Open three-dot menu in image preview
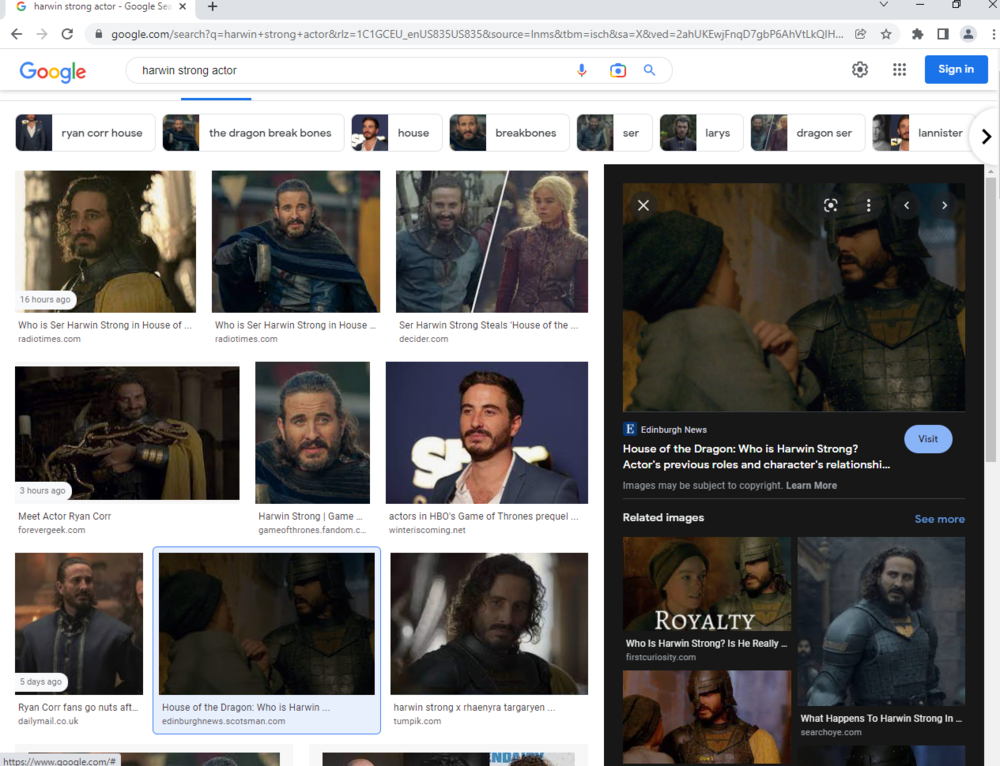This screenshot has height=766, width=1000. tap(868, 205)
